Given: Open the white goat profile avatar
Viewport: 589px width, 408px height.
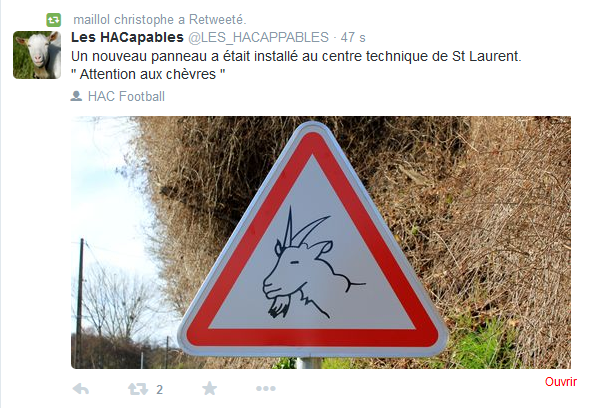Looking at the screenshot, I should tap(37, 55).
